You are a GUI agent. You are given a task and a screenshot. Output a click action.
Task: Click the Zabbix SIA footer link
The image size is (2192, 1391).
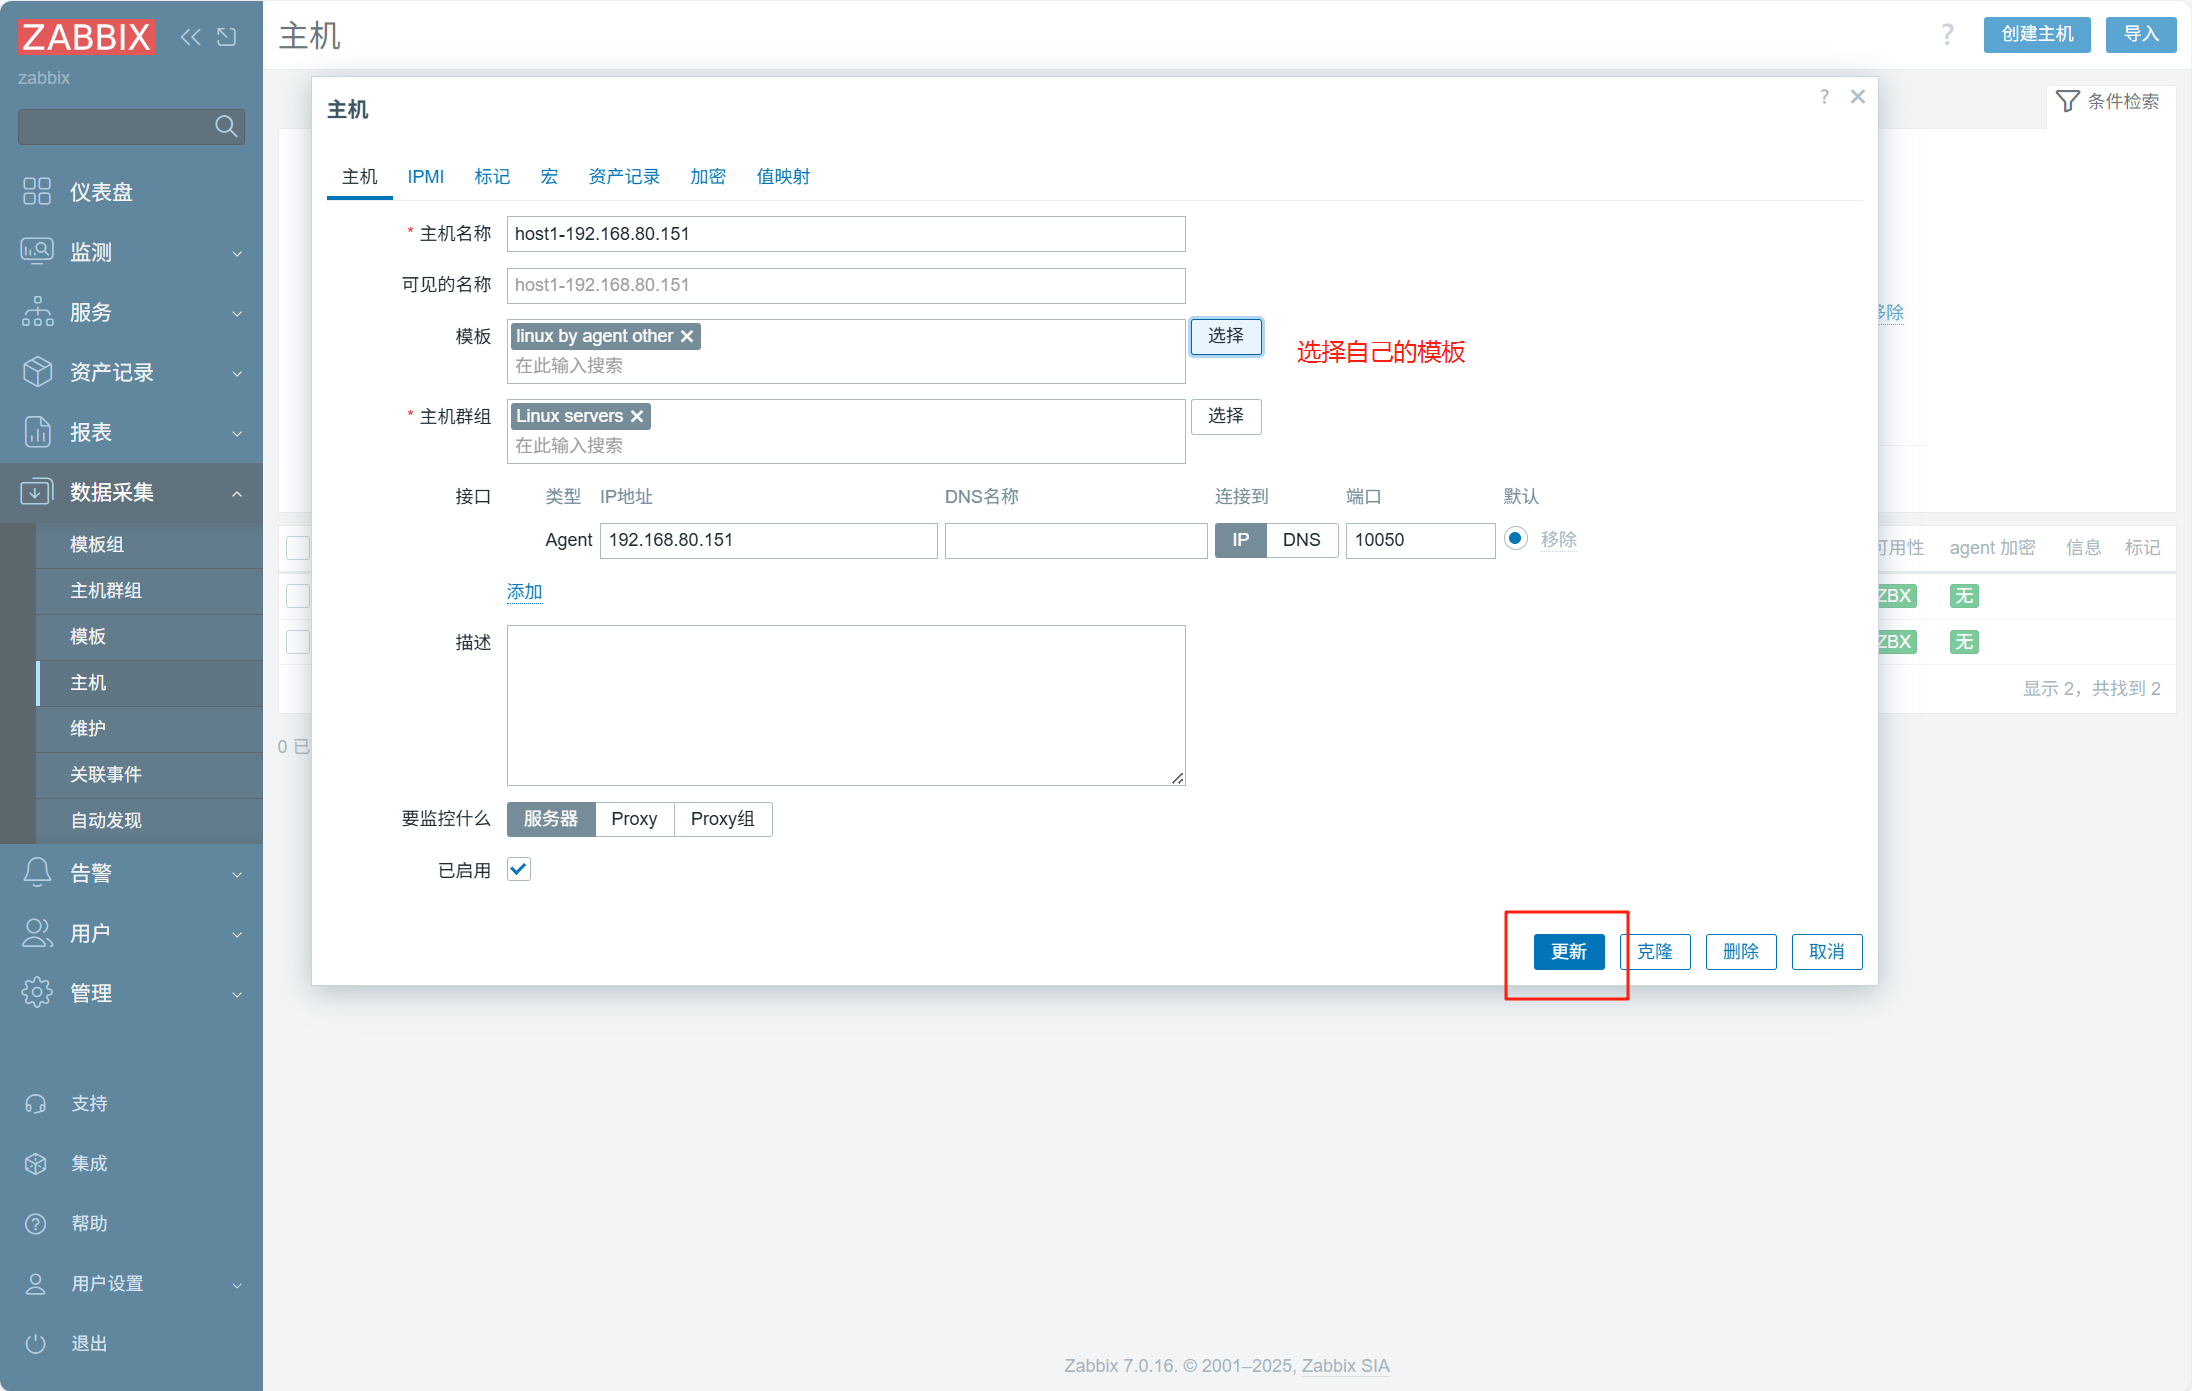click(1346, 1365)
